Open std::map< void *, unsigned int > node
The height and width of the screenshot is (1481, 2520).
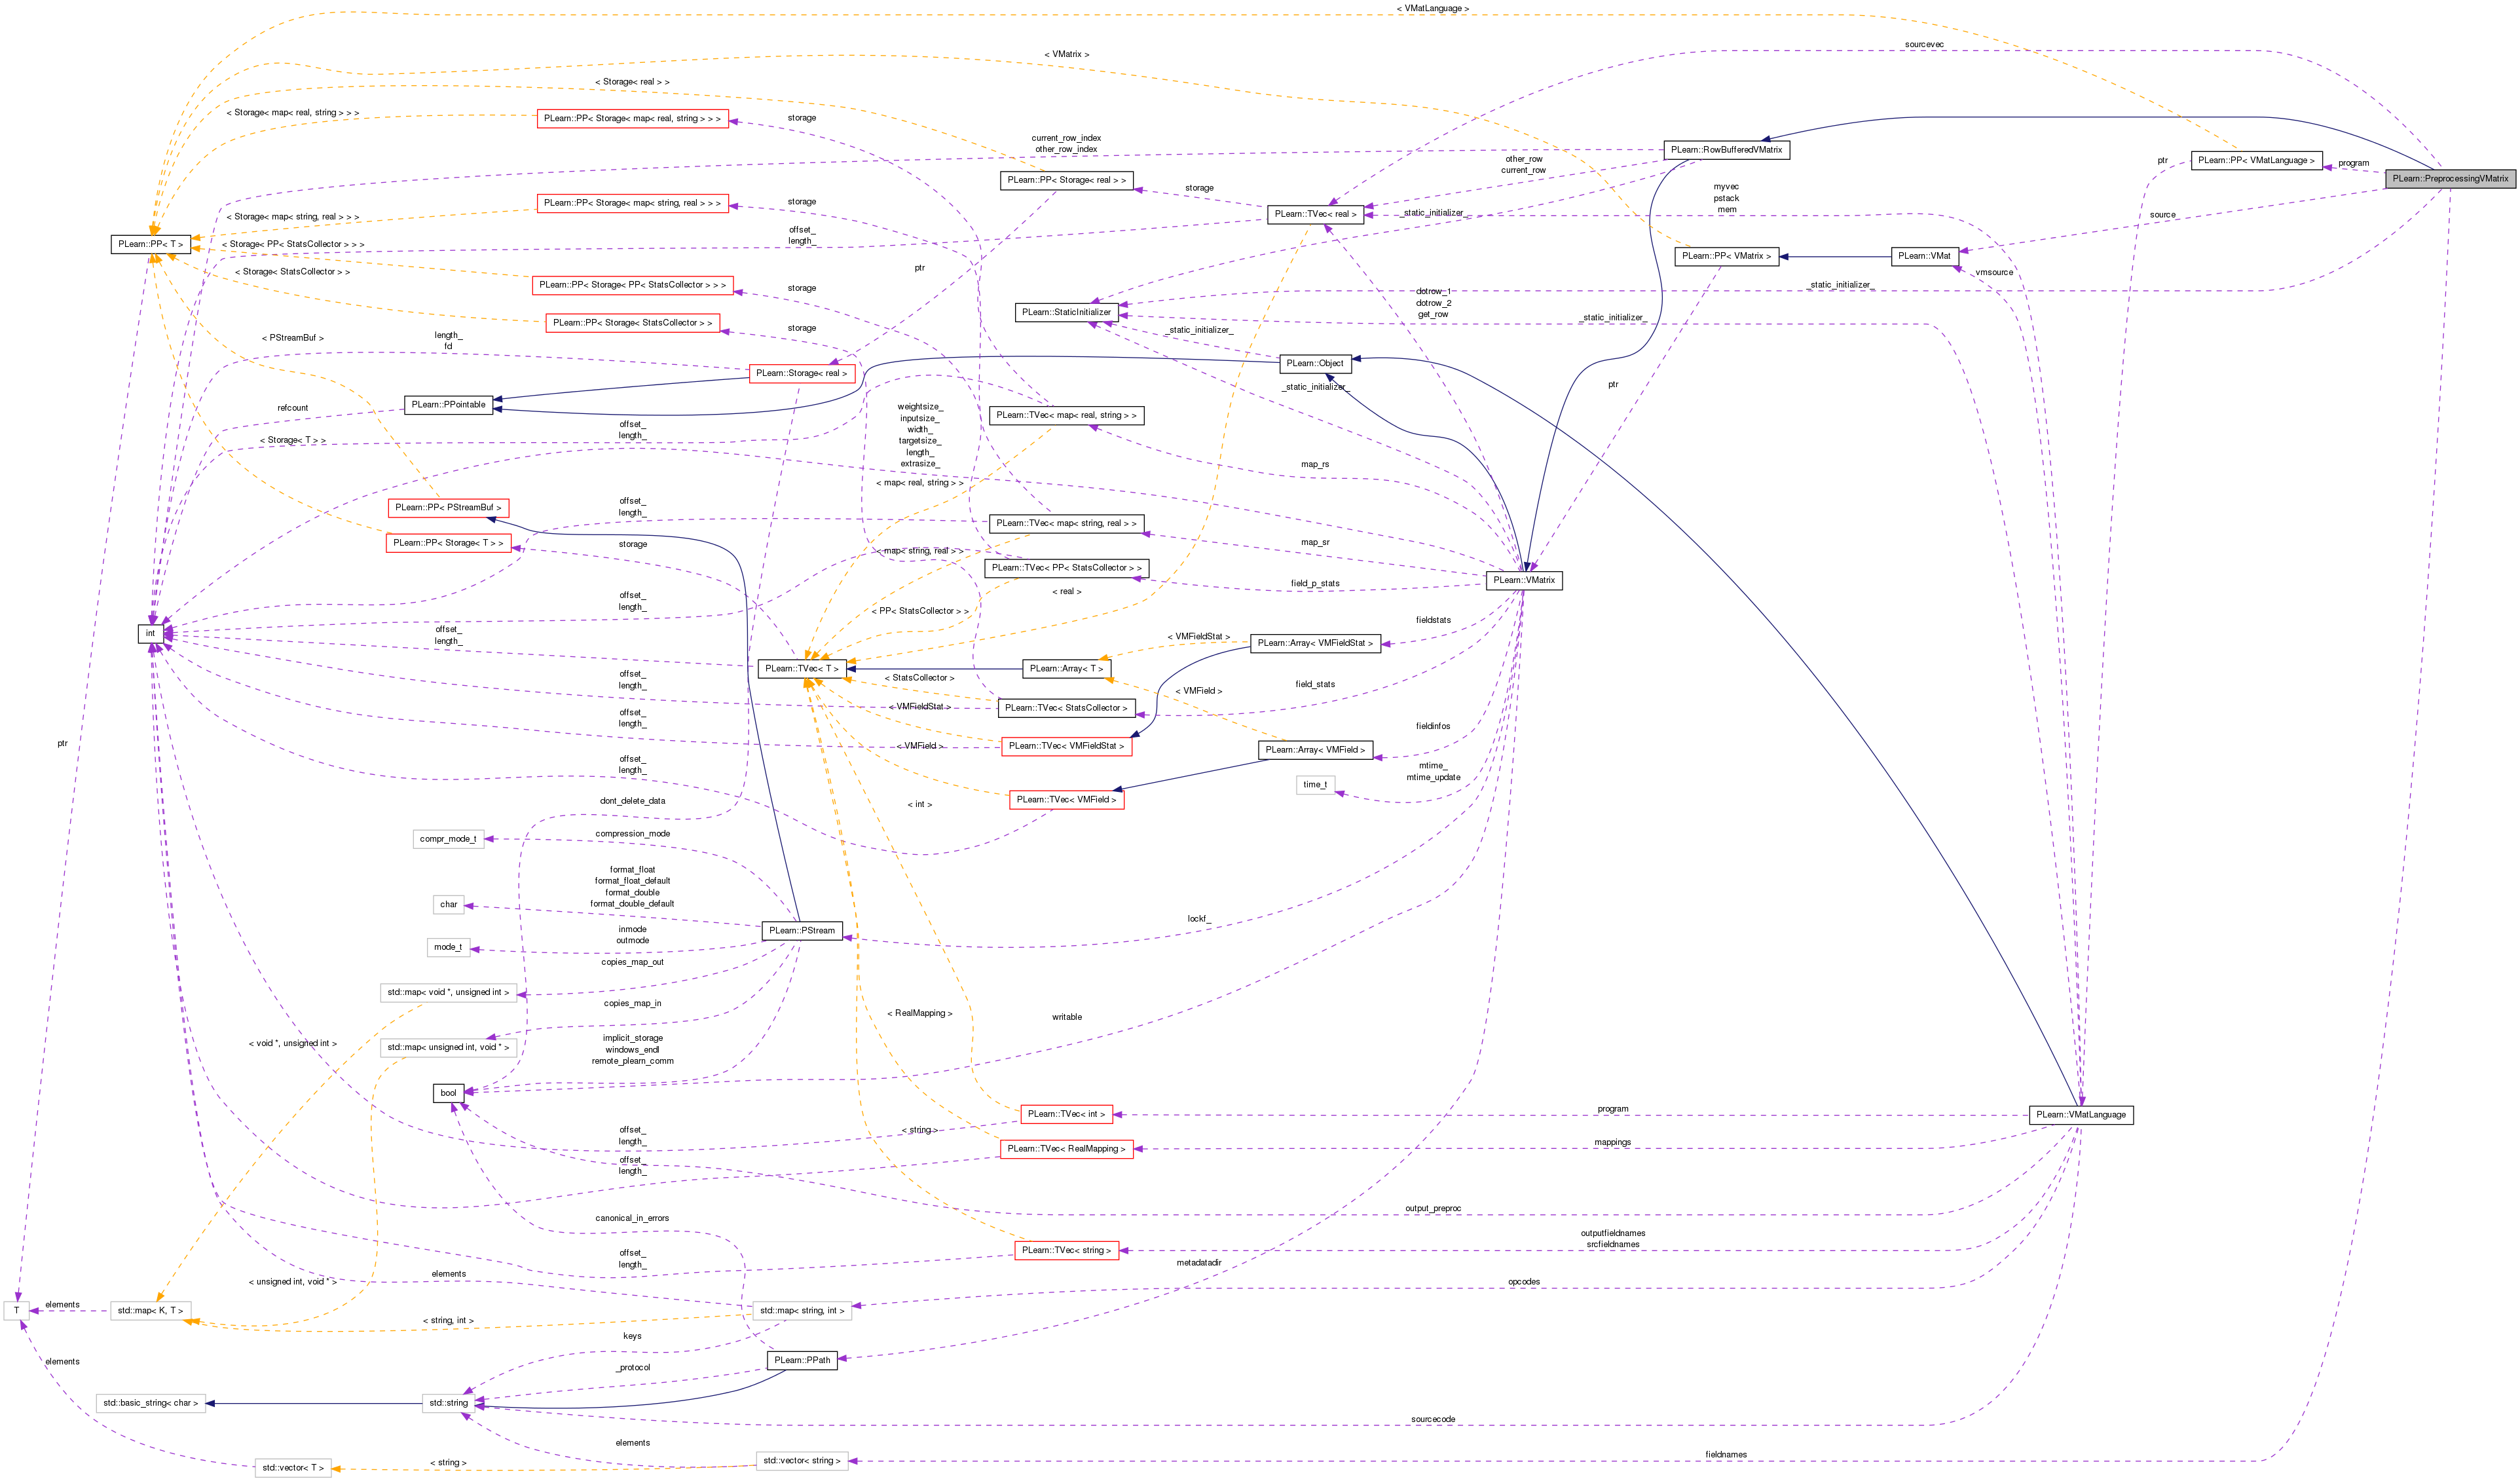coord(448,993)
